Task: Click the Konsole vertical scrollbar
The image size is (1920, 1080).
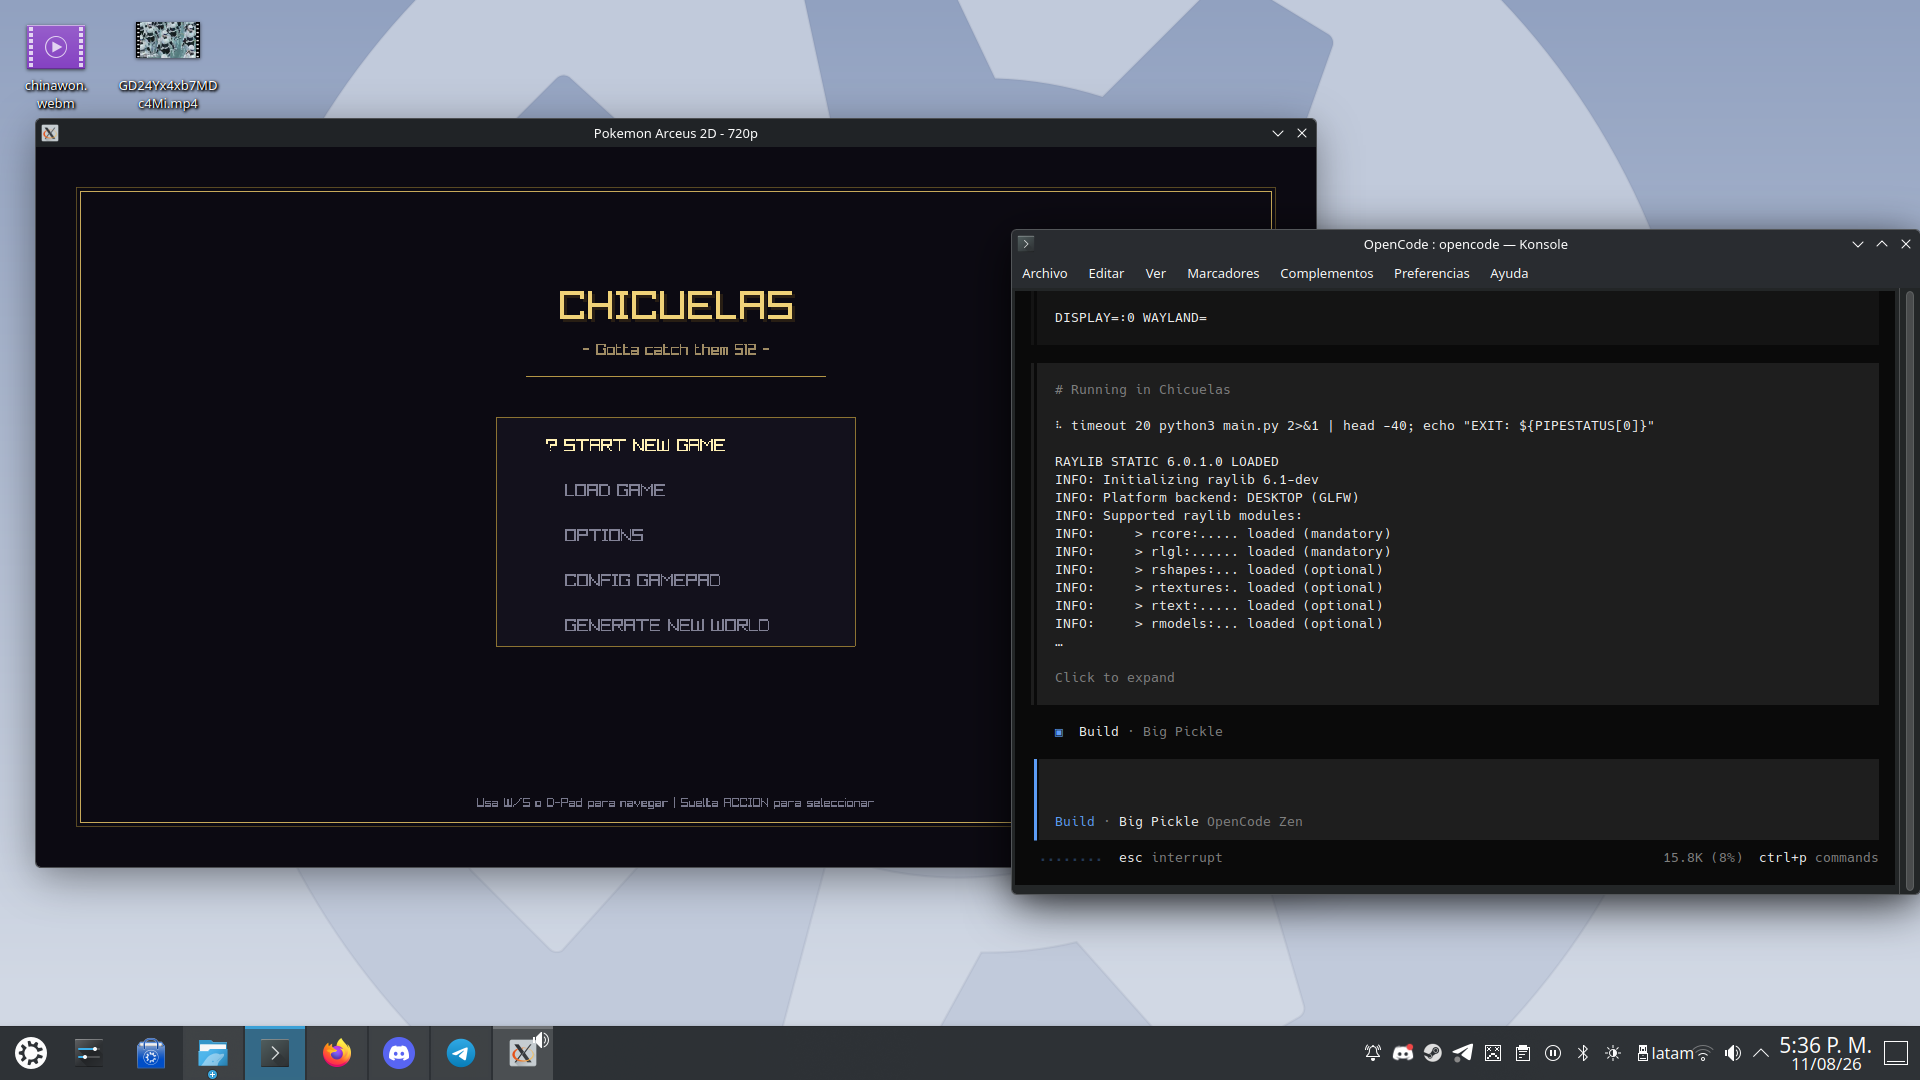Action: pyautogui.click(x=1909, y=590)
